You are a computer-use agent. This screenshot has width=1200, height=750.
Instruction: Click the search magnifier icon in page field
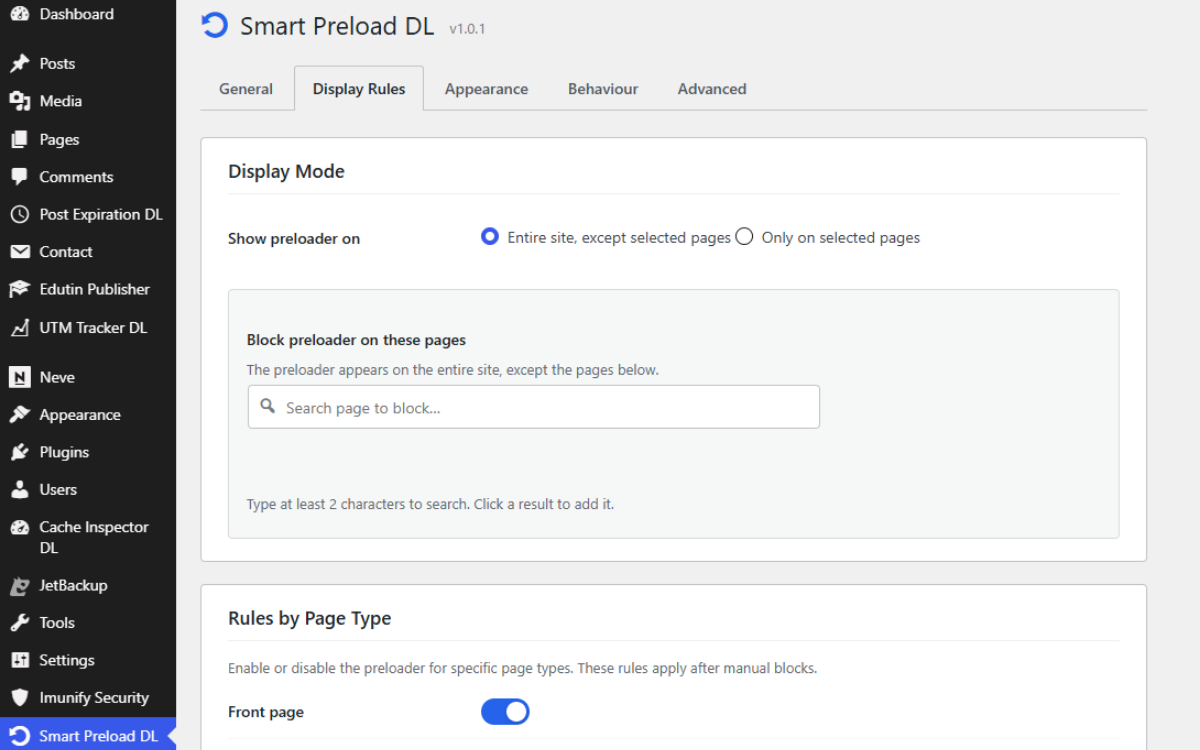[x=267, y=406]
